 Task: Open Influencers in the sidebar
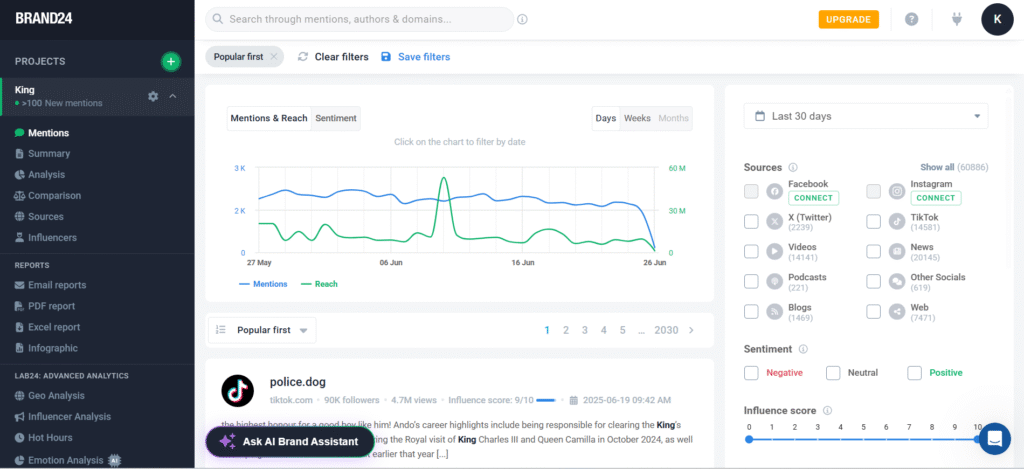point(52,238)
